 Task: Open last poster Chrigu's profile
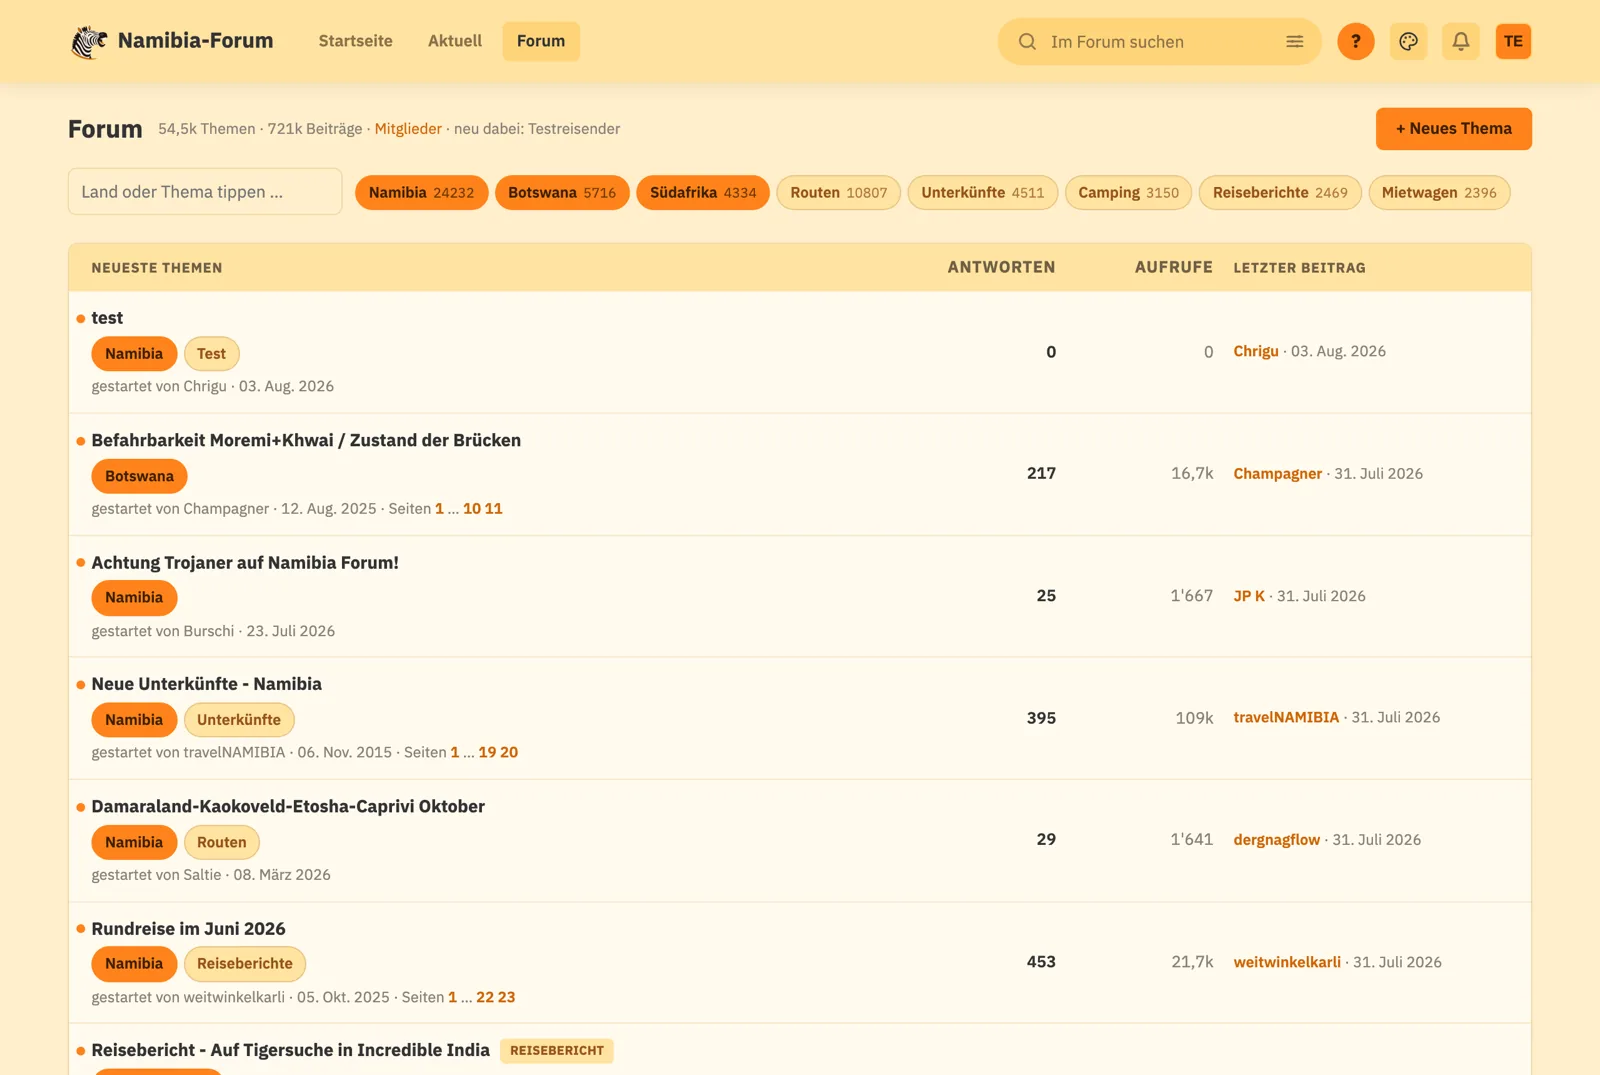(1256, 351)
